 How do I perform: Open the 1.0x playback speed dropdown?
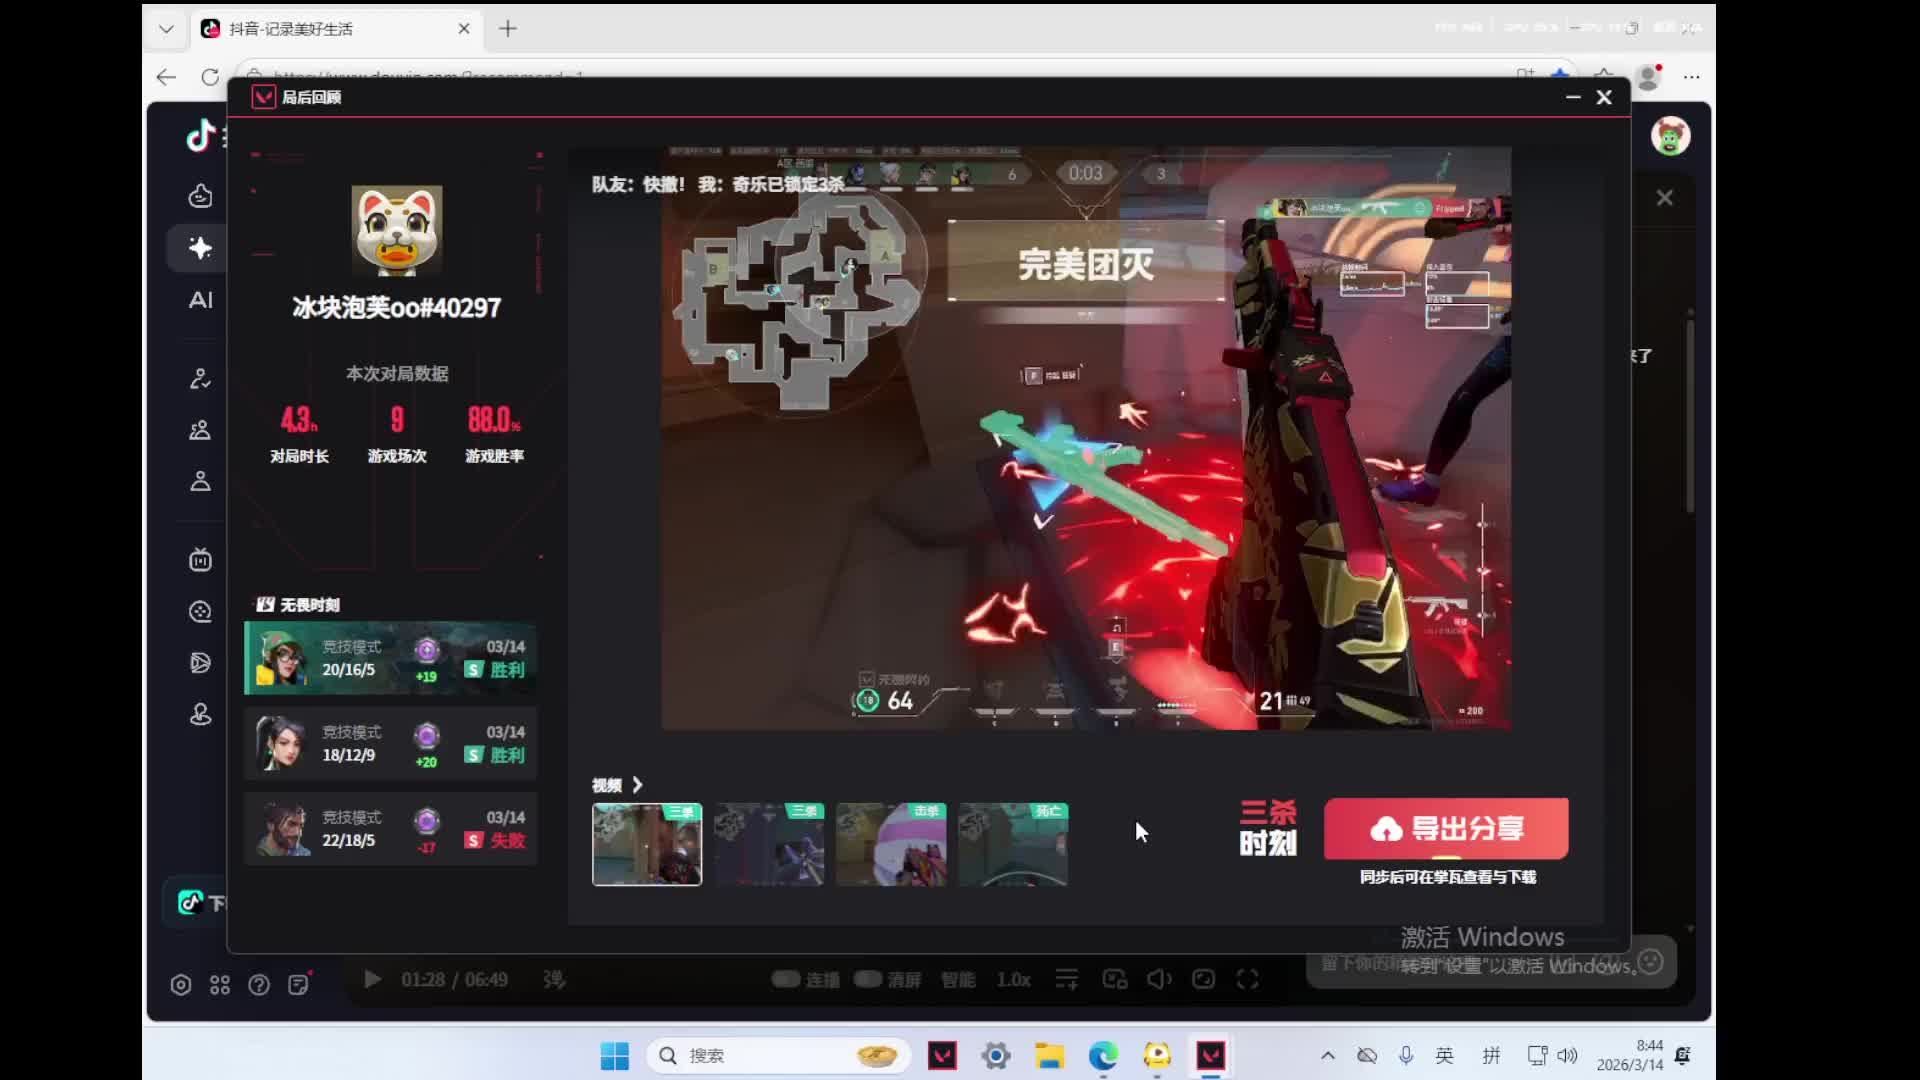click(x=1013, y=979)
